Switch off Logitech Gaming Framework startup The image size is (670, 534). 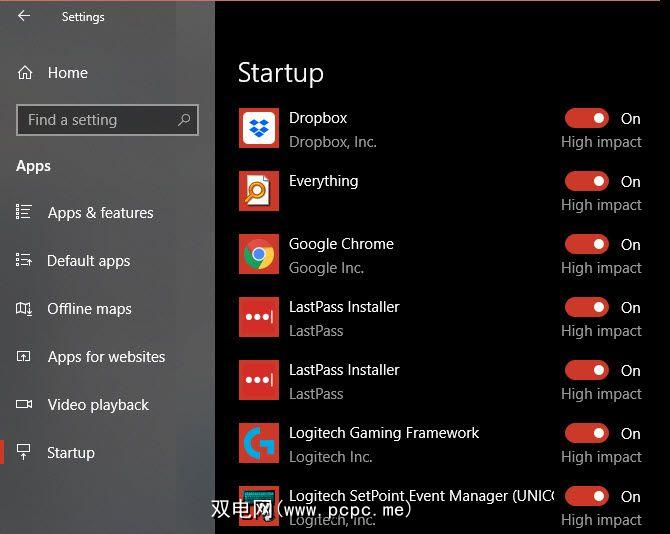587,433
